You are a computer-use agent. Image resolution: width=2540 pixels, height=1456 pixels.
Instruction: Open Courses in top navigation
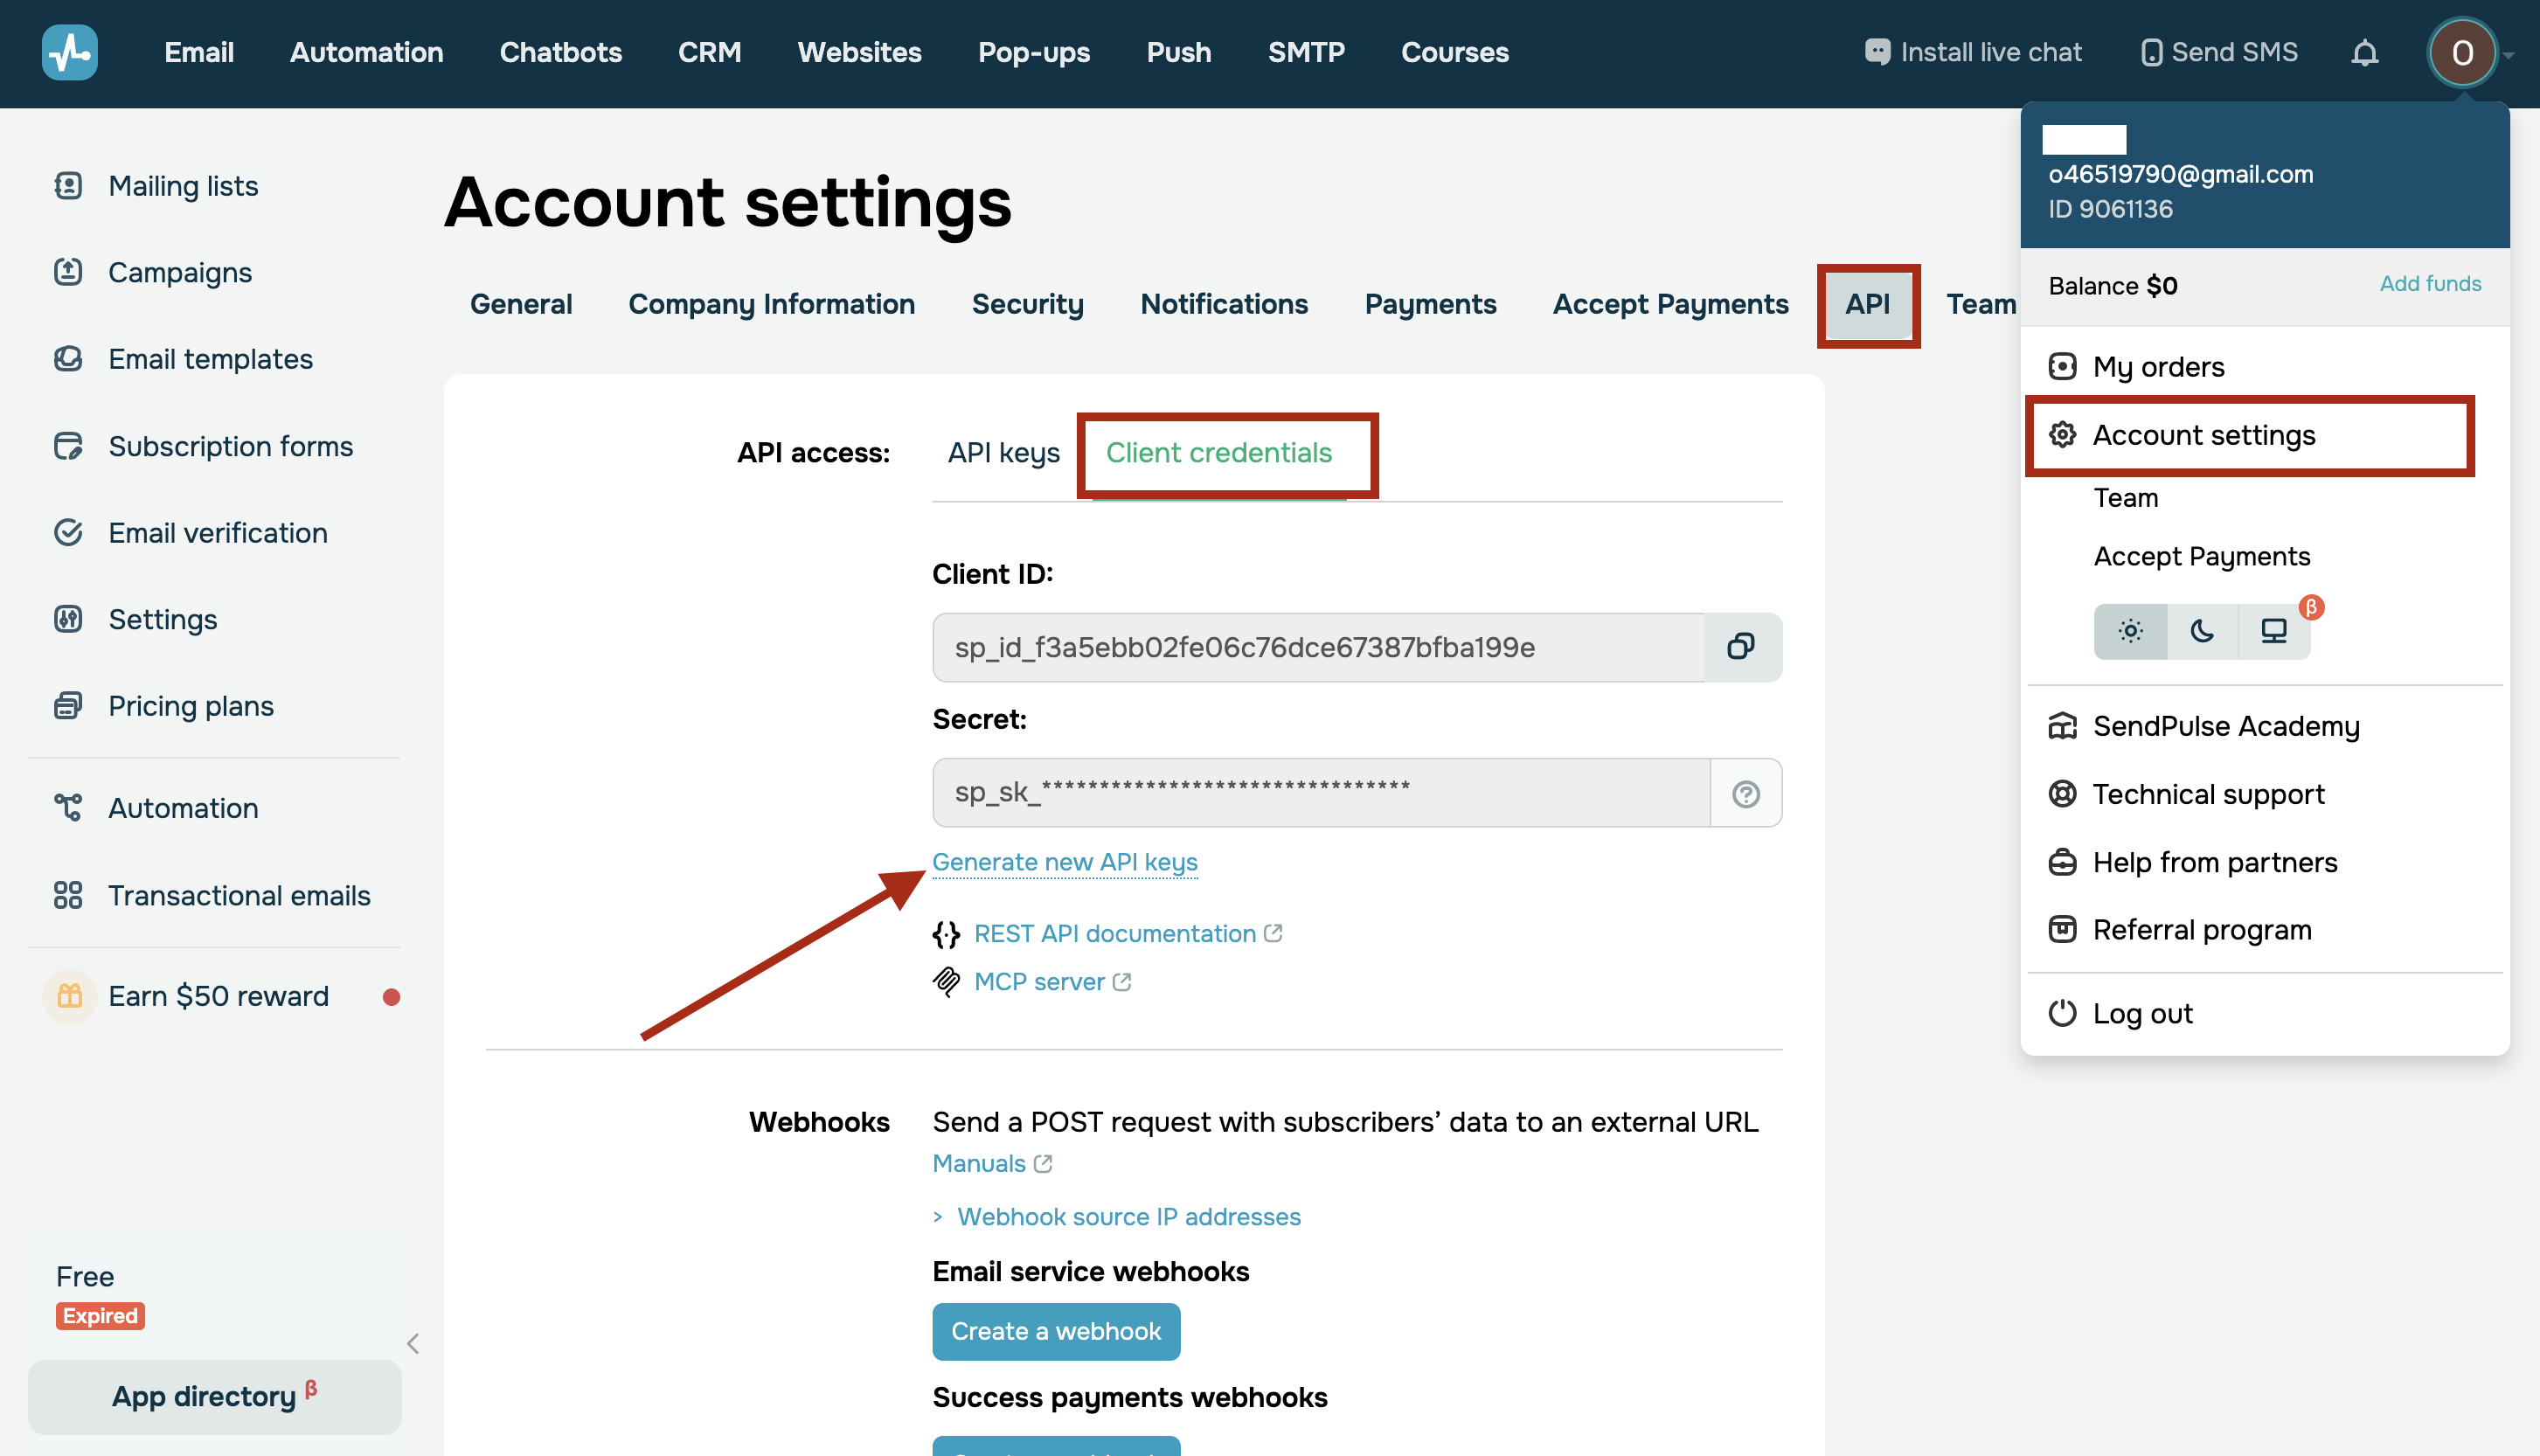1455,52
